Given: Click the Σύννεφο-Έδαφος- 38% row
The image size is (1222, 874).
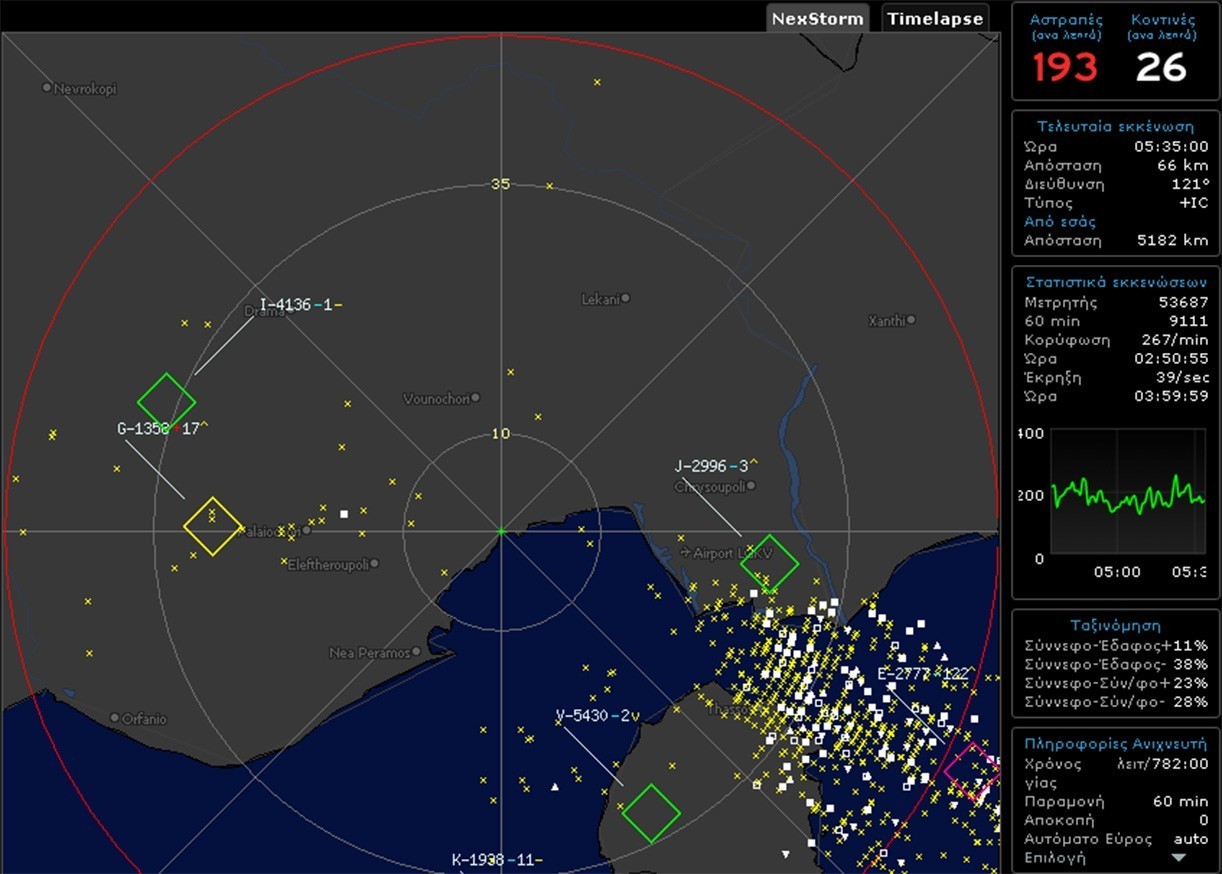Looking at the screenshot, I should coord(1116,664).
